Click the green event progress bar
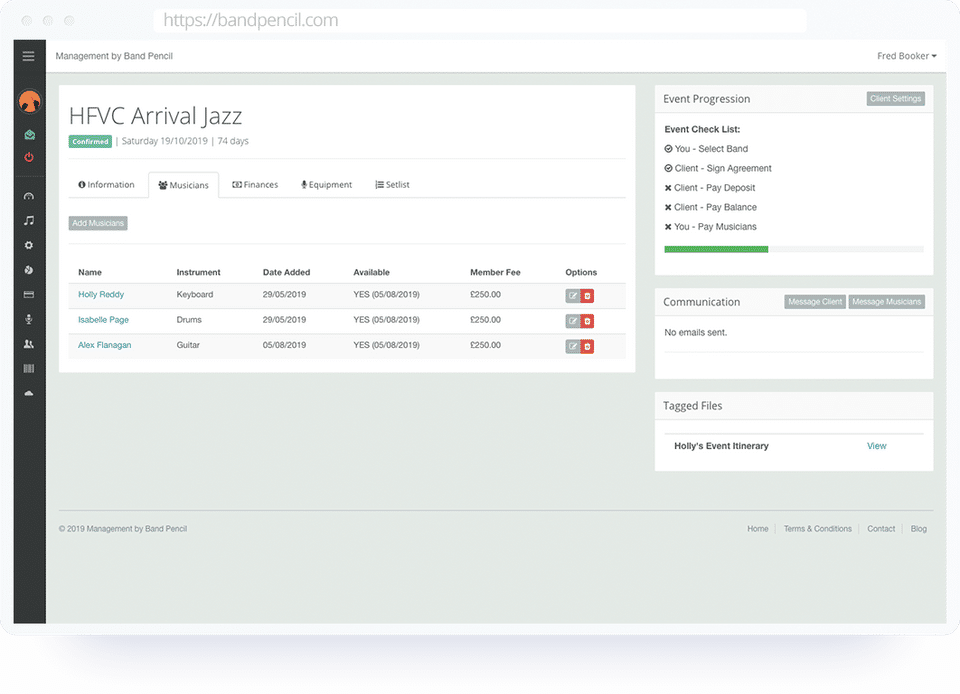 [716, 249]
